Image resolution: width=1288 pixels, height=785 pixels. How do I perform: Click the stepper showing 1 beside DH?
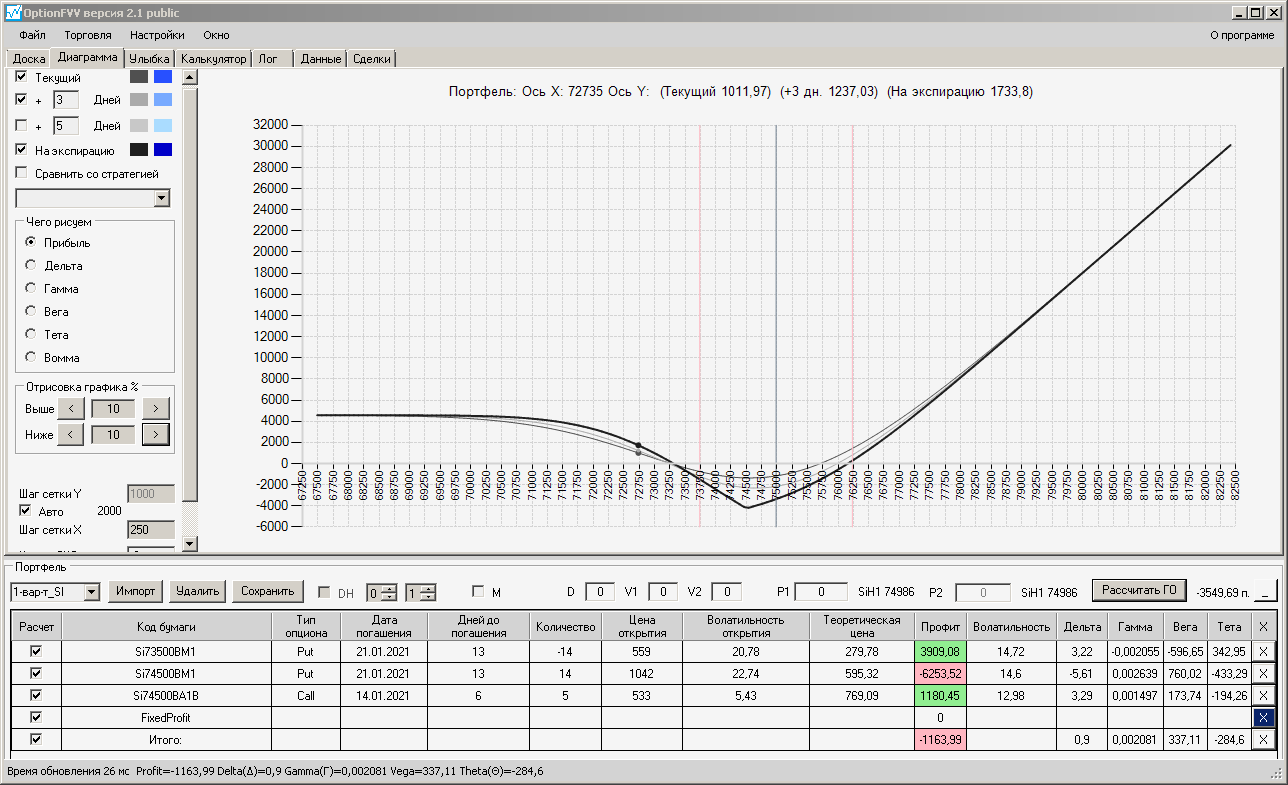tap(420, 592)
